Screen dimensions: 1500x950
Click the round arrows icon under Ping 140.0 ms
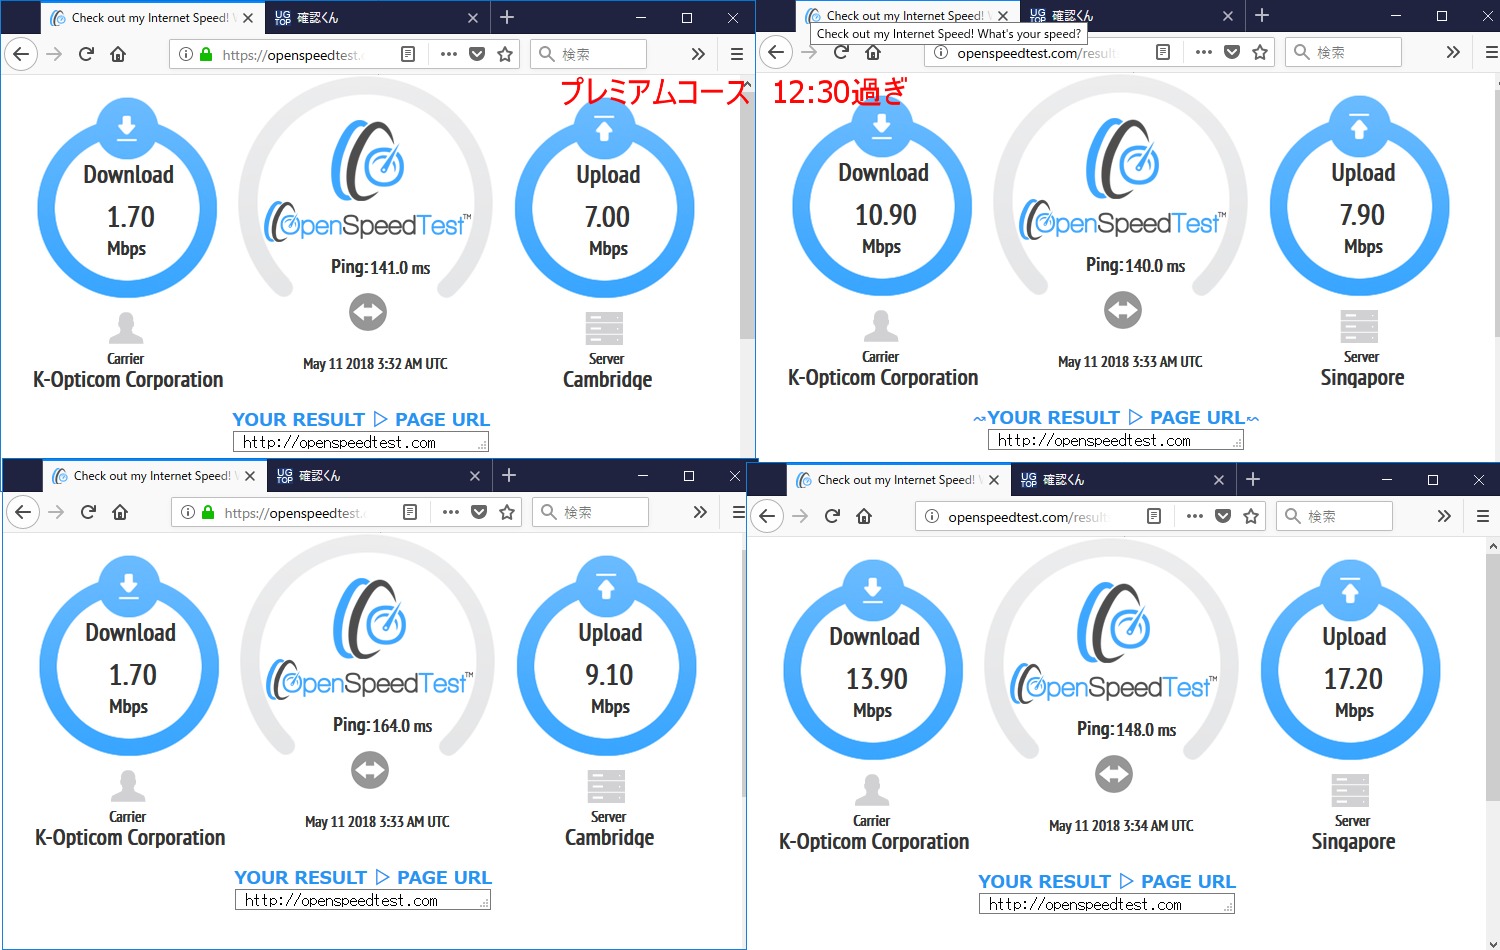click(x=1123, y=310)
